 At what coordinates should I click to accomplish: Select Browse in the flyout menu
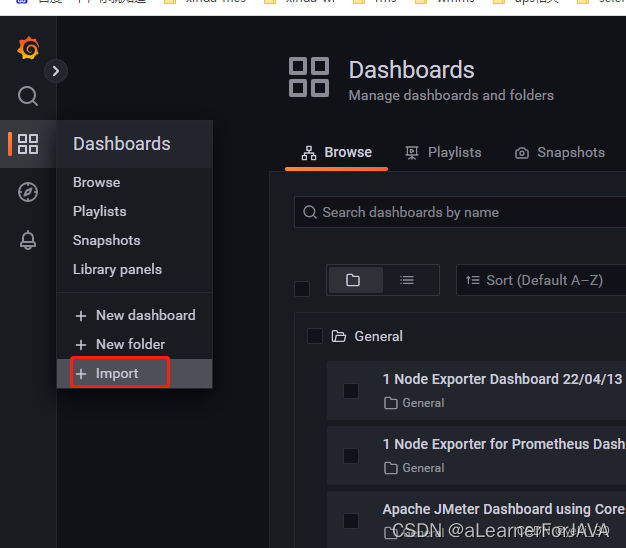pyautogui.click(x=97, y=182)
